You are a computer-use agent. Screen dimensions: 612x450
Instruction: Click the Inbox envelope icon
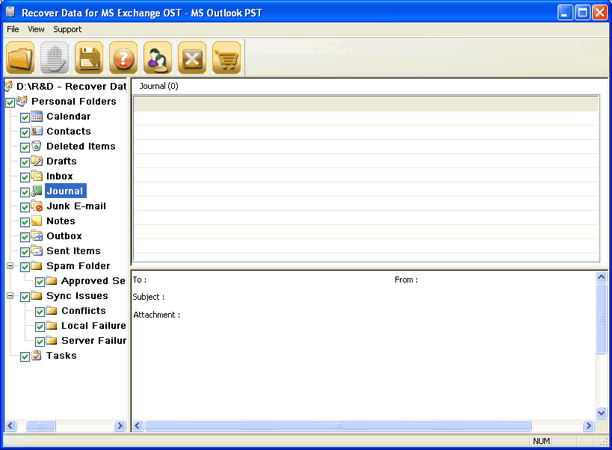pos(37,176)
